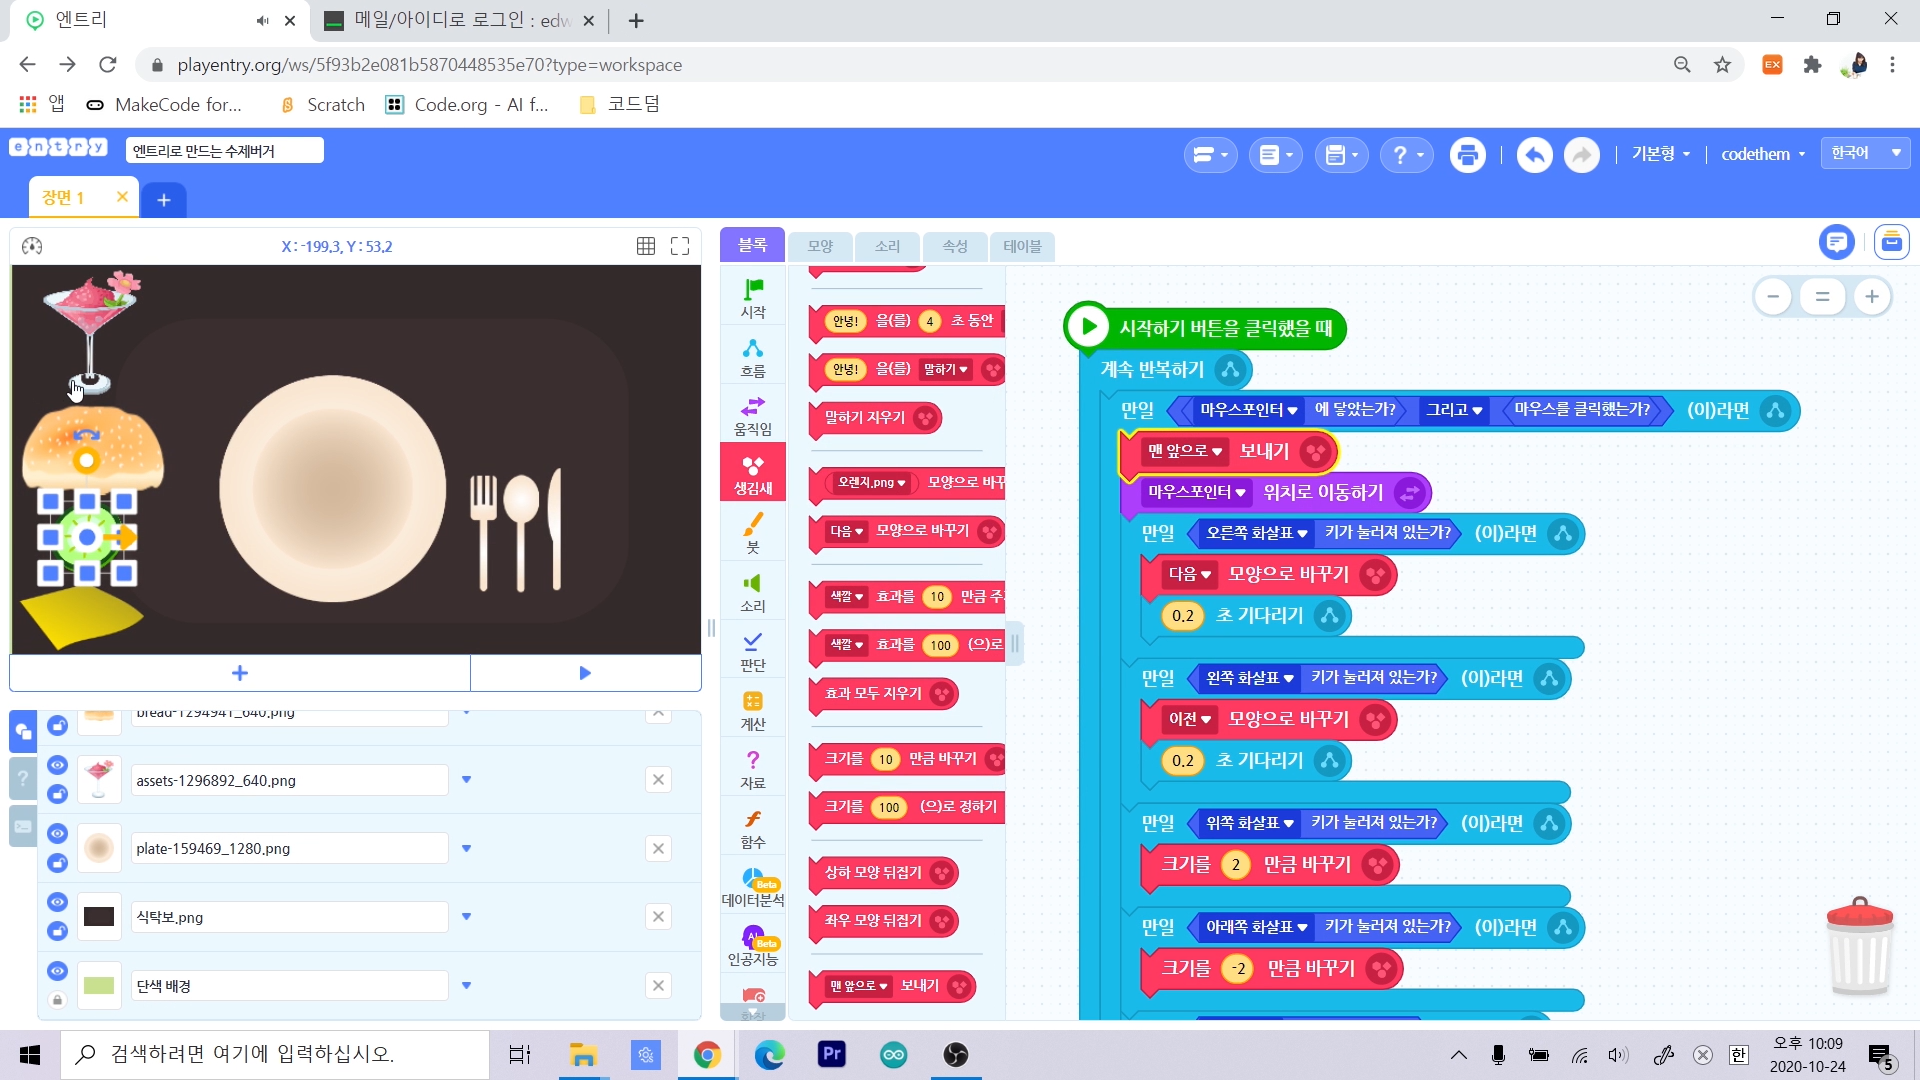1920x1080 pixels.
Task: Click the undo arrow button
Action: [x=1534, y=155]
